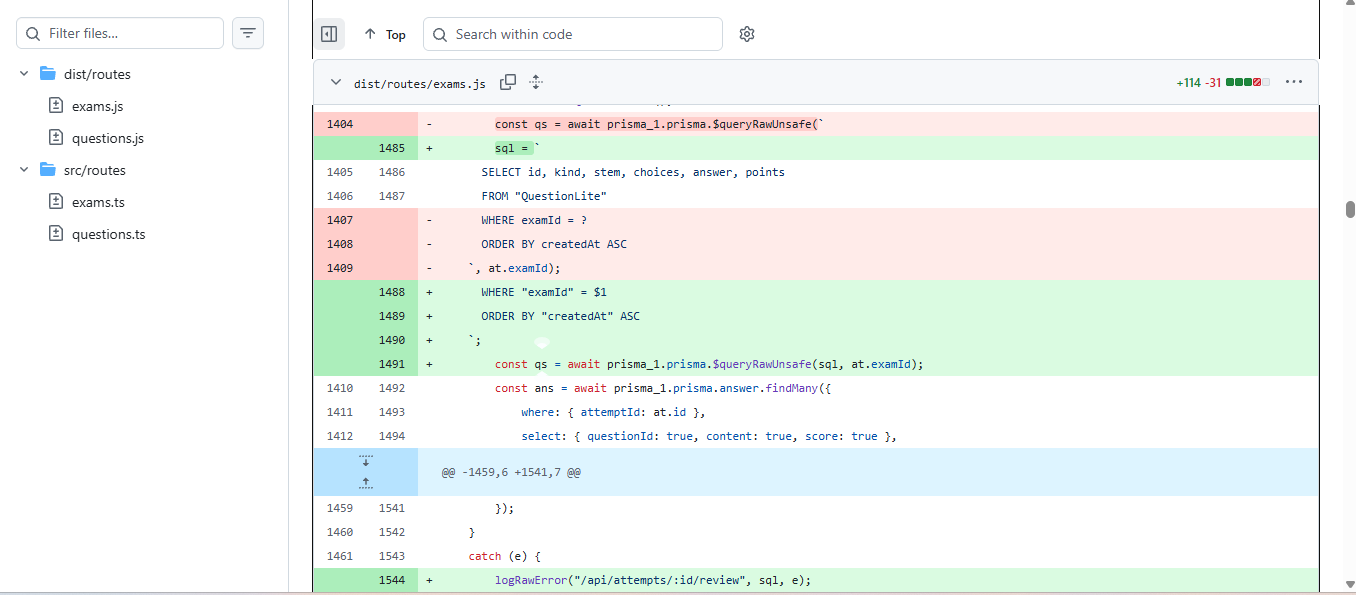The height and width of the screenshot is (595, 1356).
Task: Click the filter files search icon
Action: click(x=33, y=33)
